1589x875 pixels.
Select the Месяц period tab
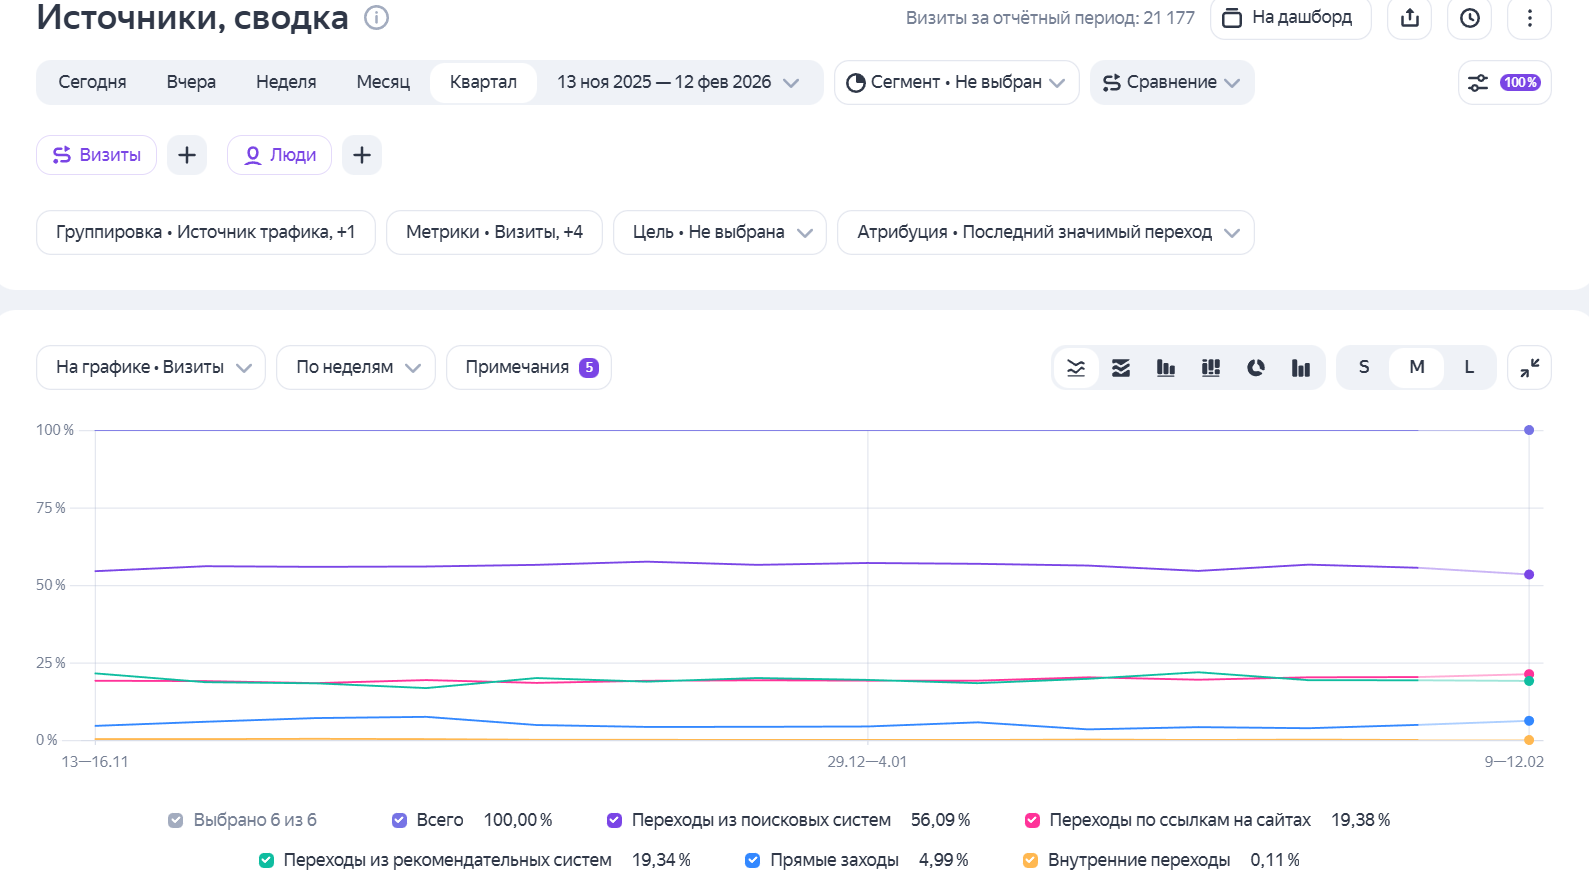pos(383,82)
